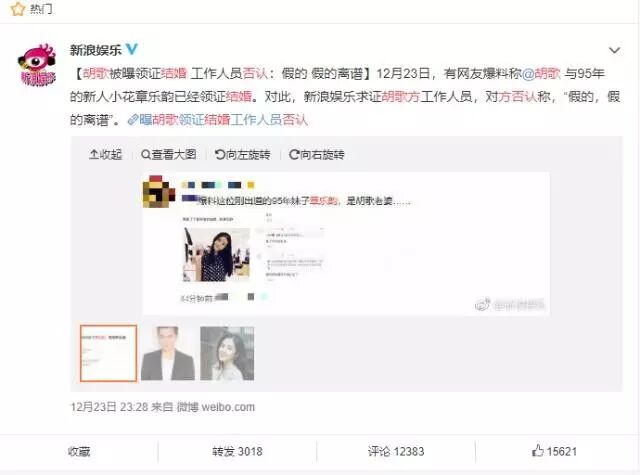Like the post via thumbs-up 15621
The width and height of the screenshot is (640, 475).
554,451
